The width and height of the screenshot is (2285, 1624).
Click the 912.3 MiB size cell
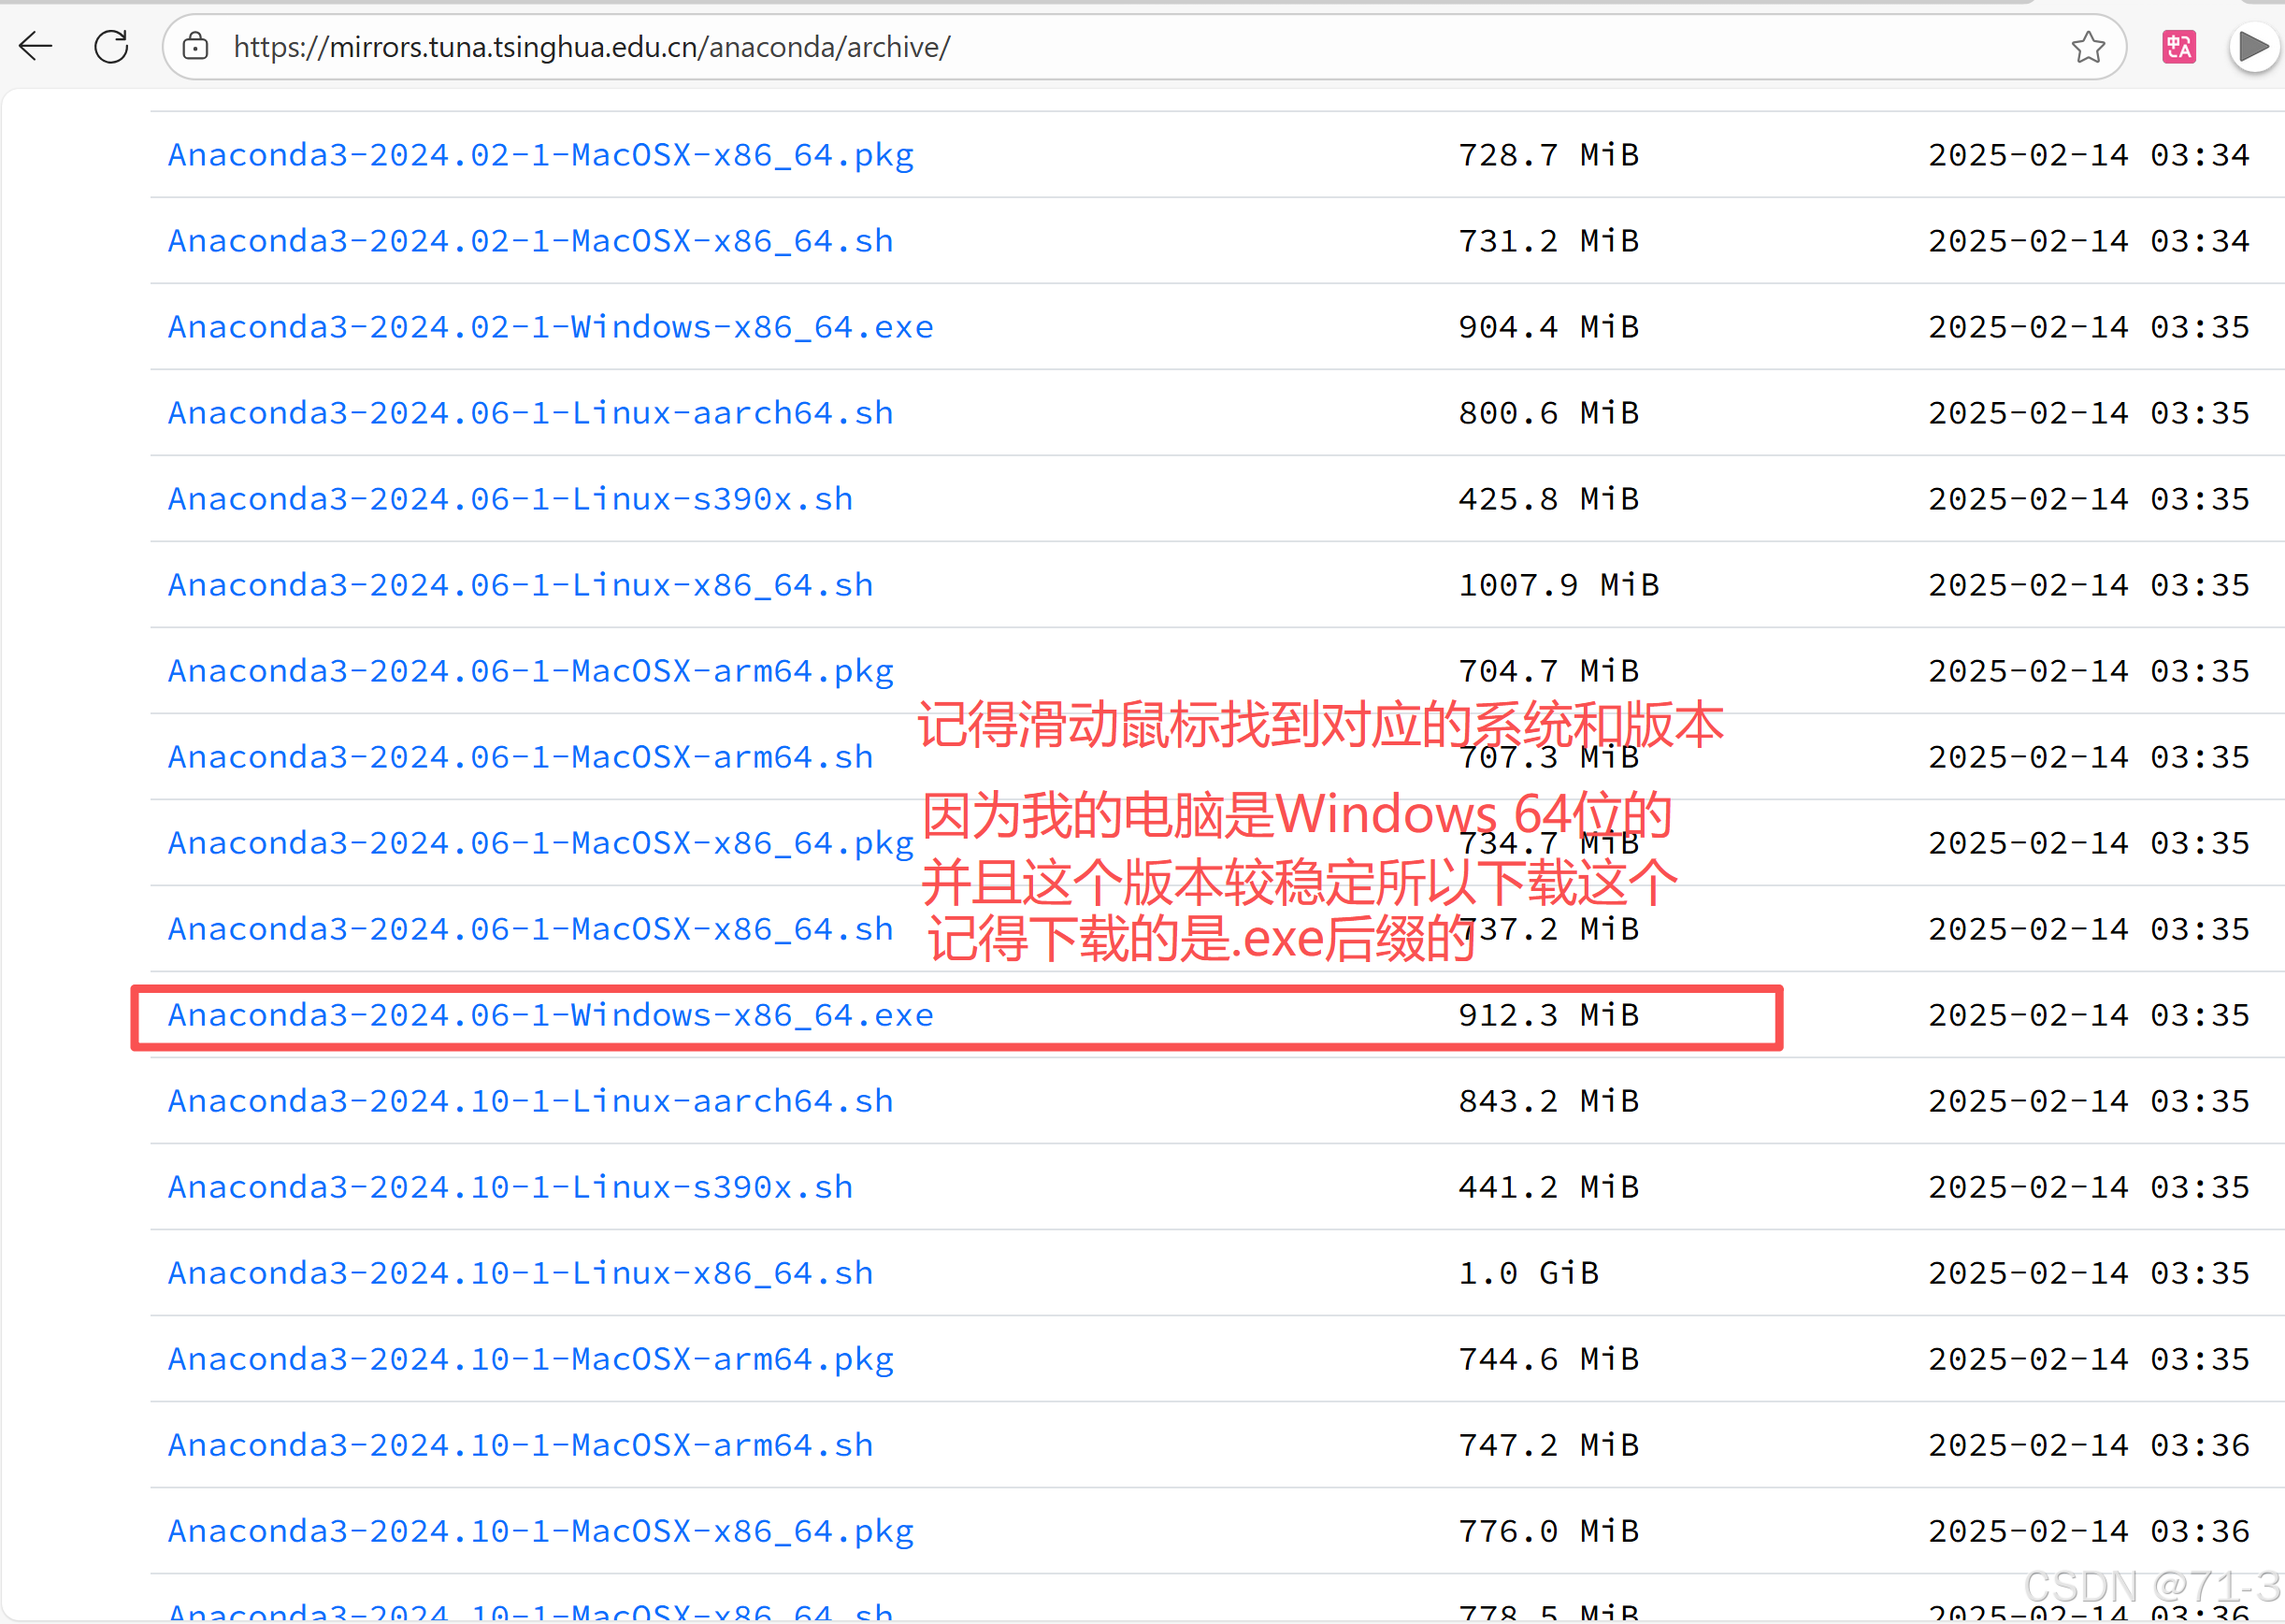(x=1549, y=1015)
